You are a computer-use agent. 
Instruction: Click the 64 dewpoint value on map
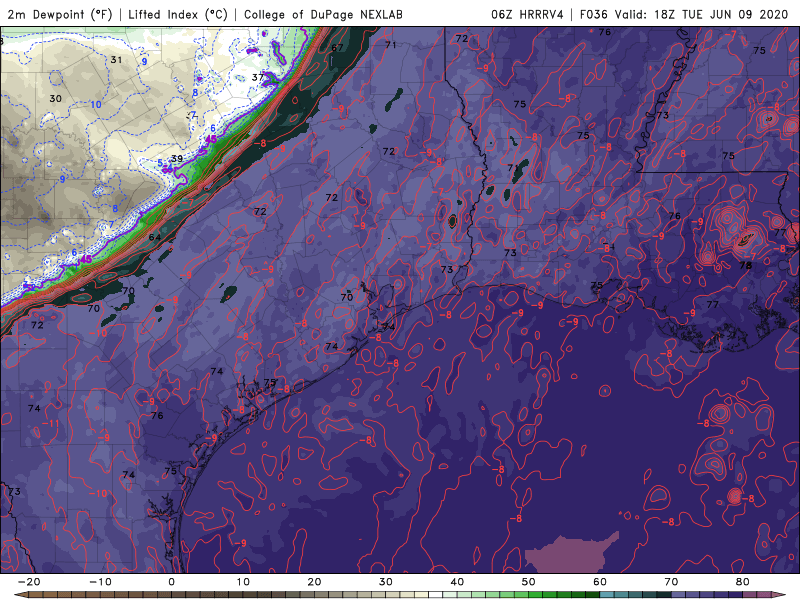click(155, 237)
